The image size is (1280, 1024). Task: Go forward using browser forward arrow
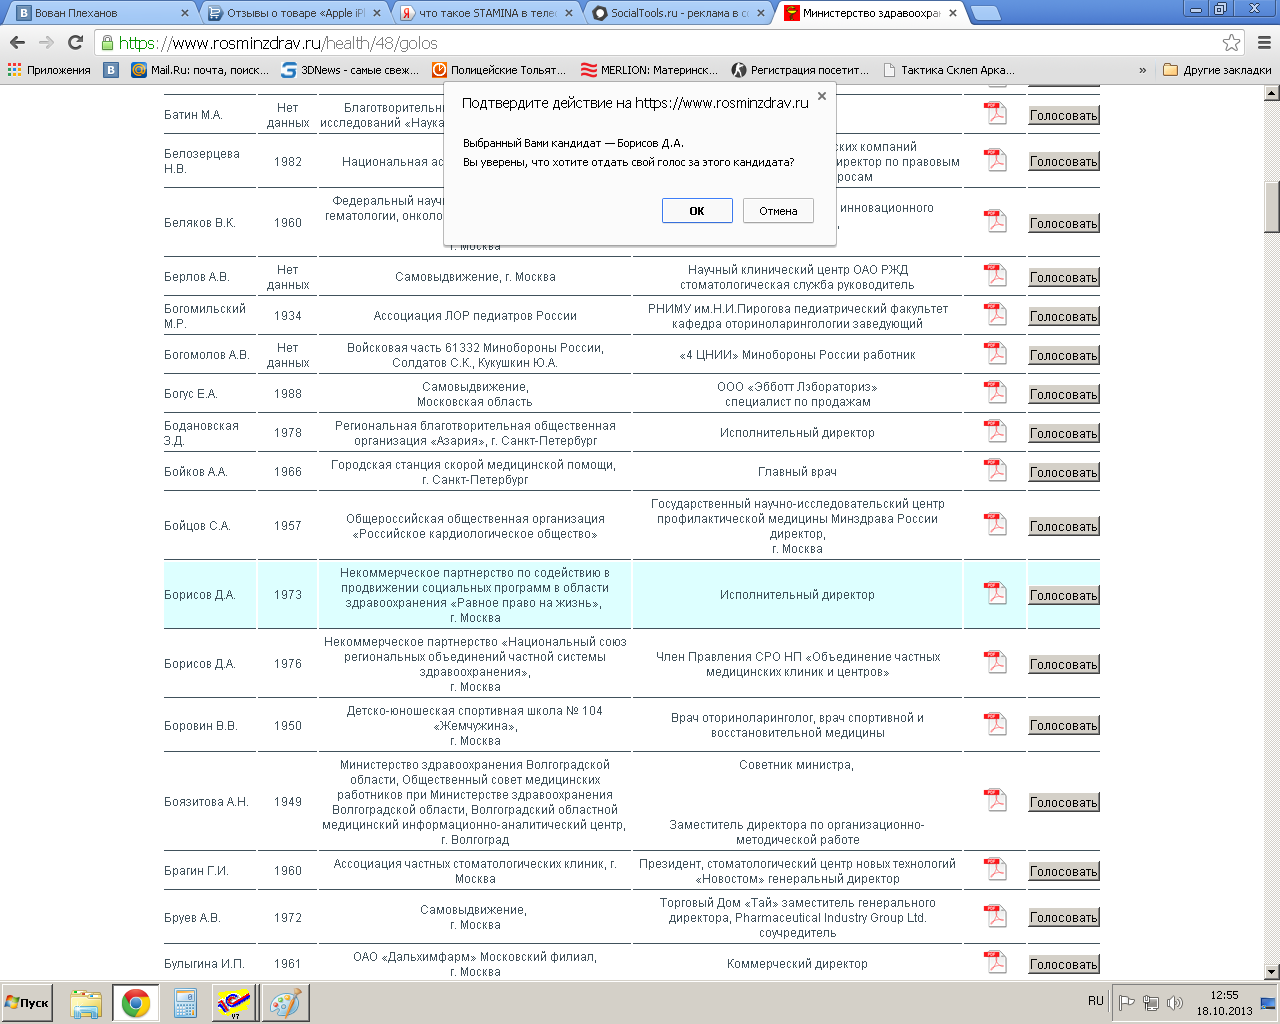tap(46, 43)
